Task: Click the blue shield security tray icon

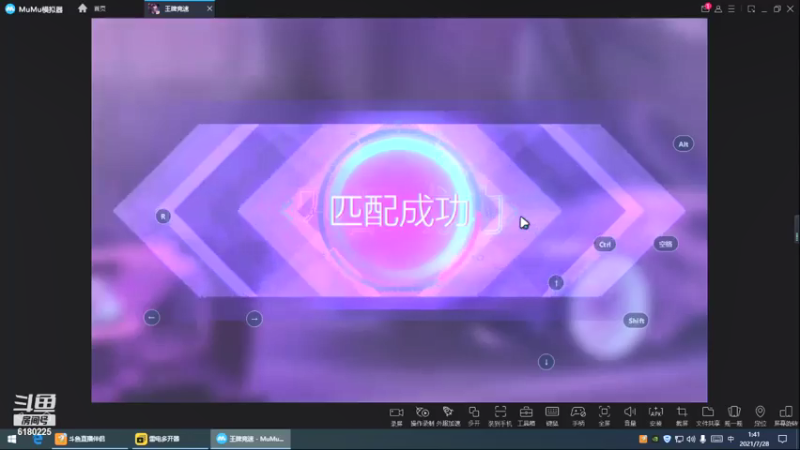Action: [x=667, y=439]
